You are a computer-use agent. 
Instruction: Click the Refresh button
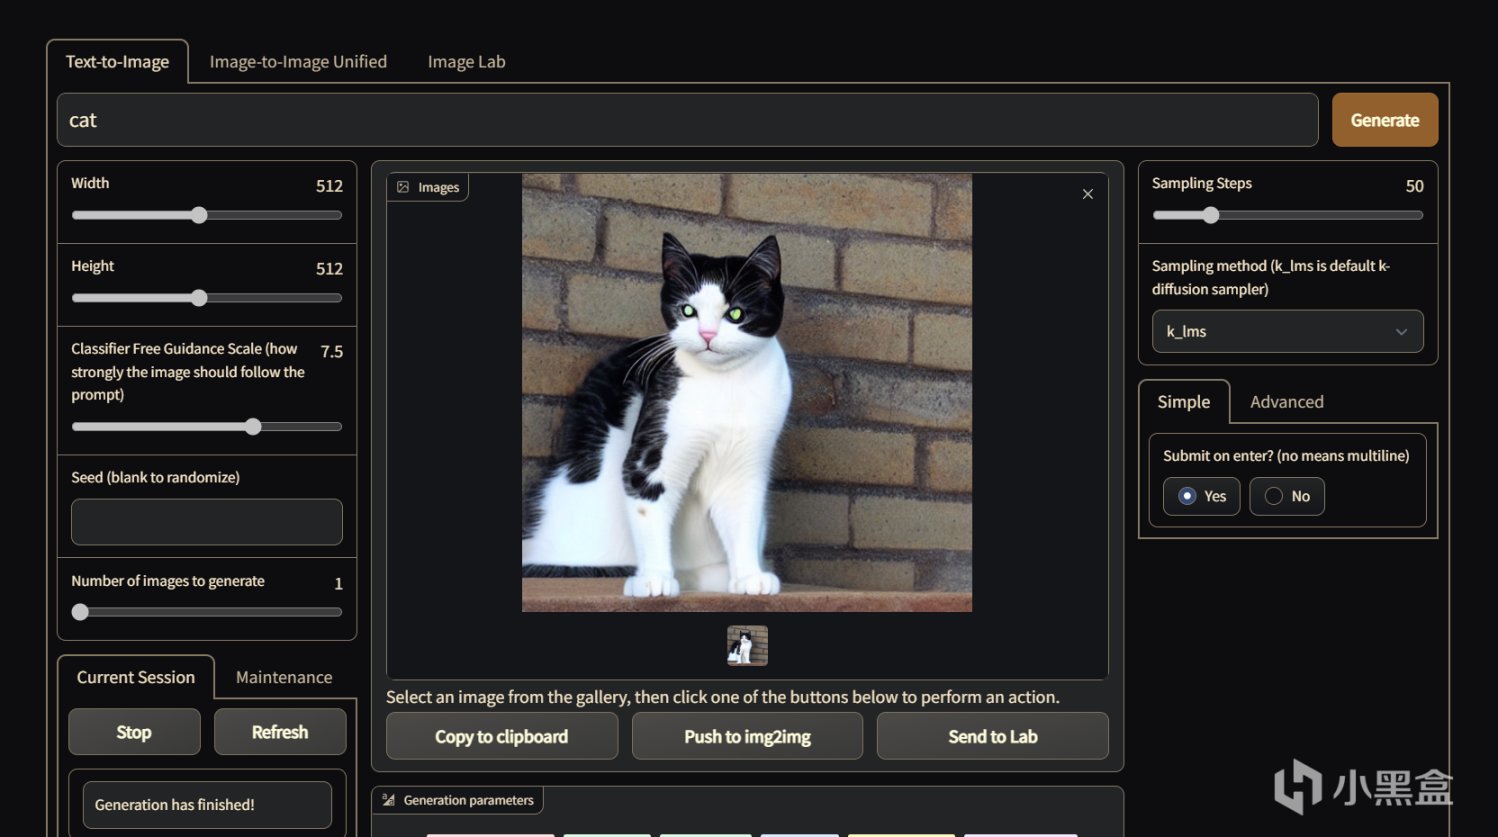coord(280,732)
